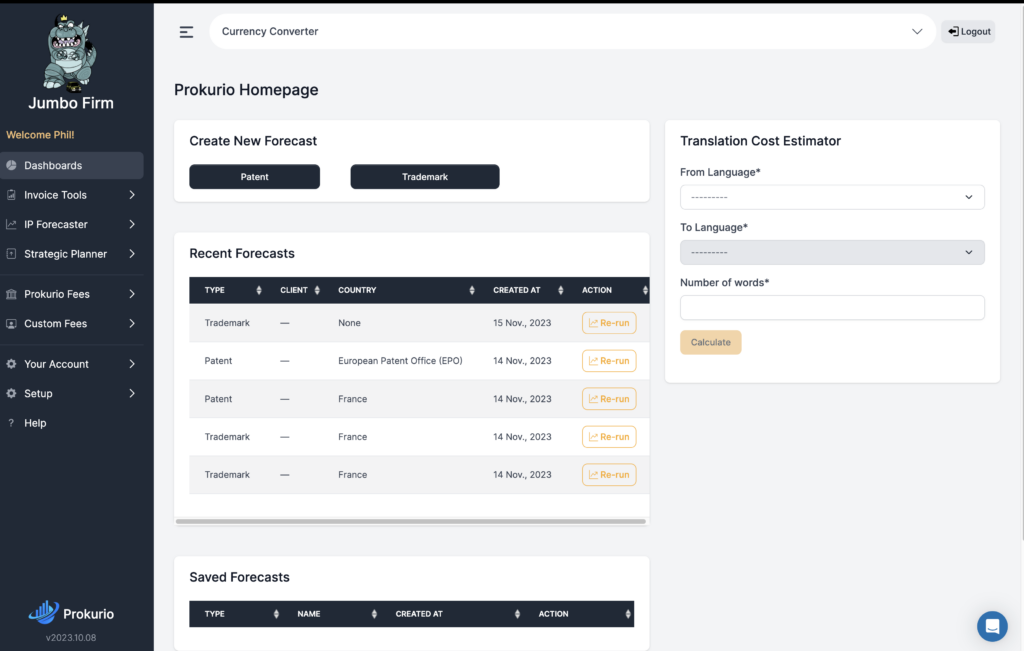The height and width of the screenshot is (651, 1024).
Task: Open the To Language dropdown
Action: (x=832, y=252)
